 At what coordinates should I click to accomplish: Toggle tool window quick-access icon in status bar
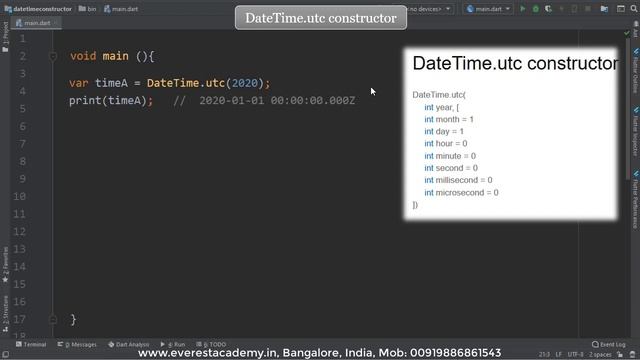(5, 354)
